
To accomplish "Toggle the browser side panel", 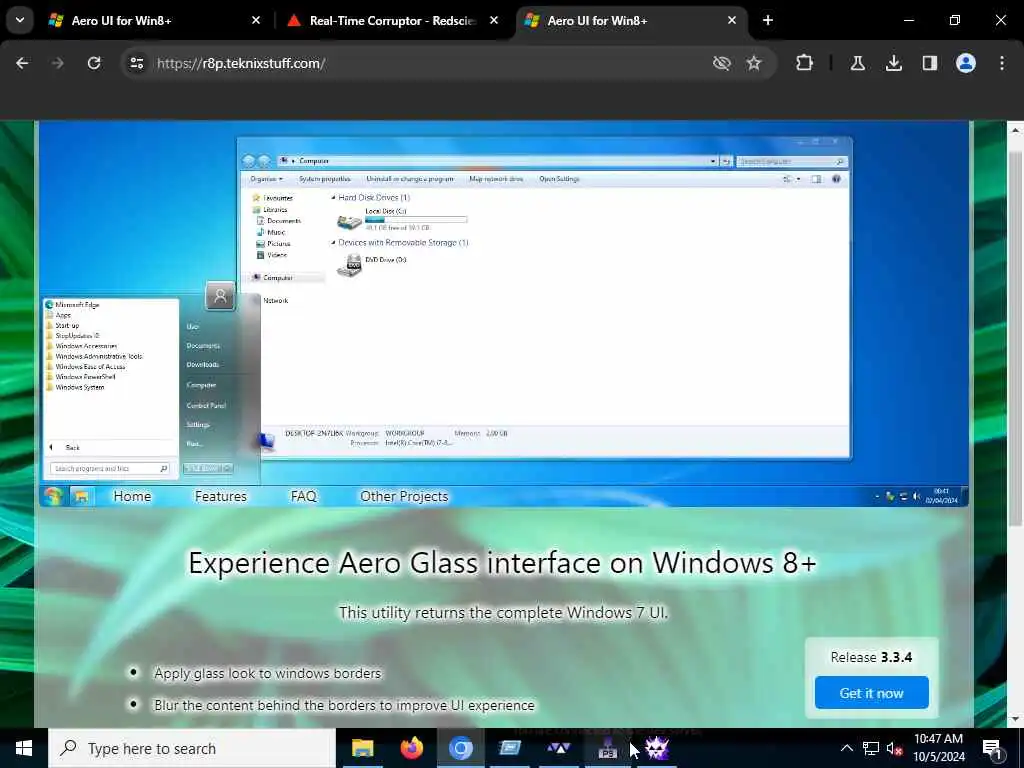I will [929, 63].
